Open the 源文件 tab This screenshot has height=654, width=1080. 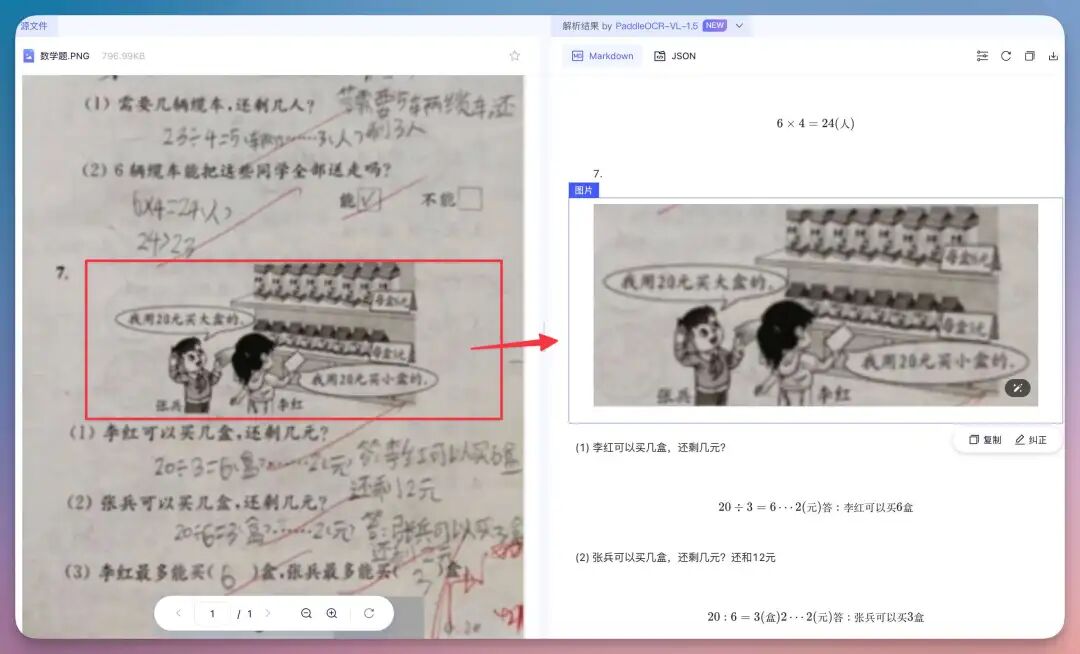32,25
